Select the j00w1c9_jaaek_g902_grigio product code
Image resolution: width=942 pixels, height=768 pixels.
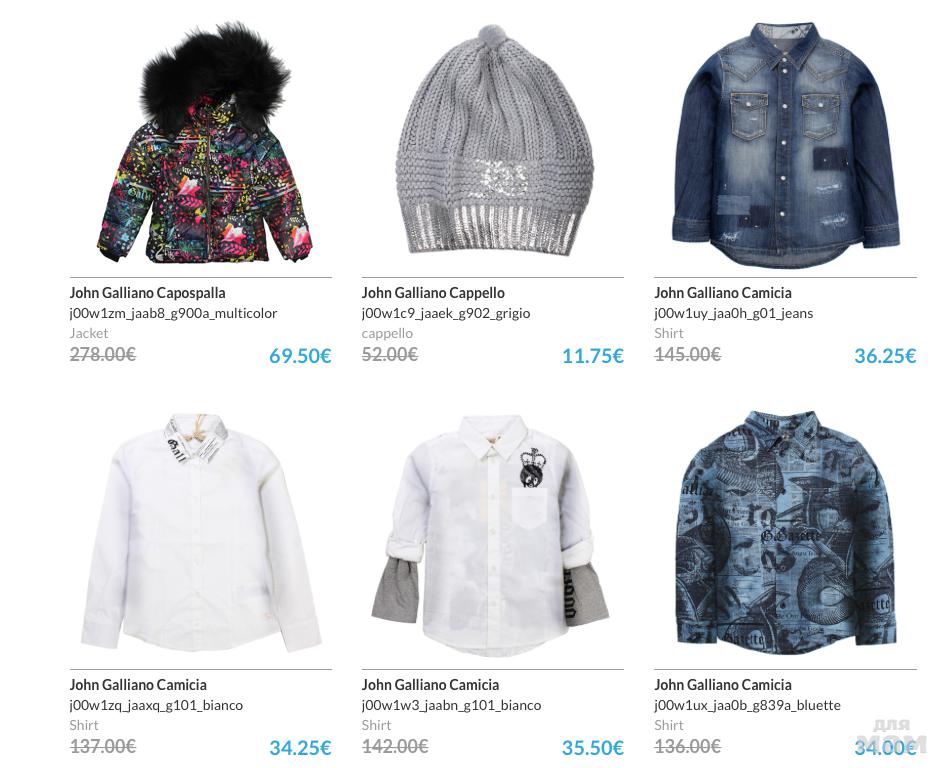point(446,314)
